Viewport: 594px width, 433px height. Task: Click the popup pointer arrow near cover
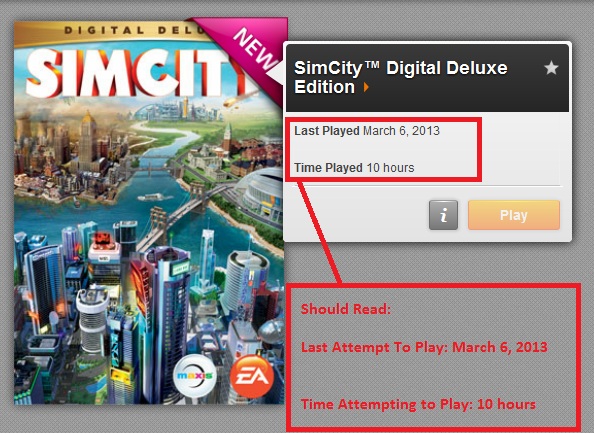[275, 72]
